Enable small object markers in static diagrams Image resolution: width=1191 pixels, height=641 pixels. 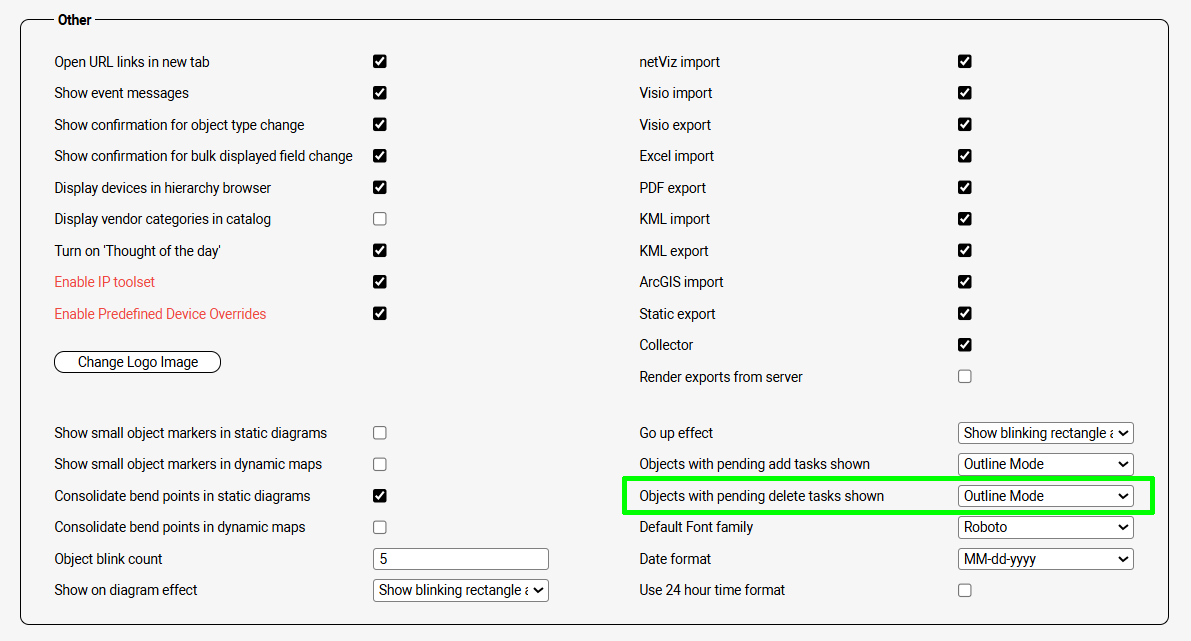coord(380,433)
